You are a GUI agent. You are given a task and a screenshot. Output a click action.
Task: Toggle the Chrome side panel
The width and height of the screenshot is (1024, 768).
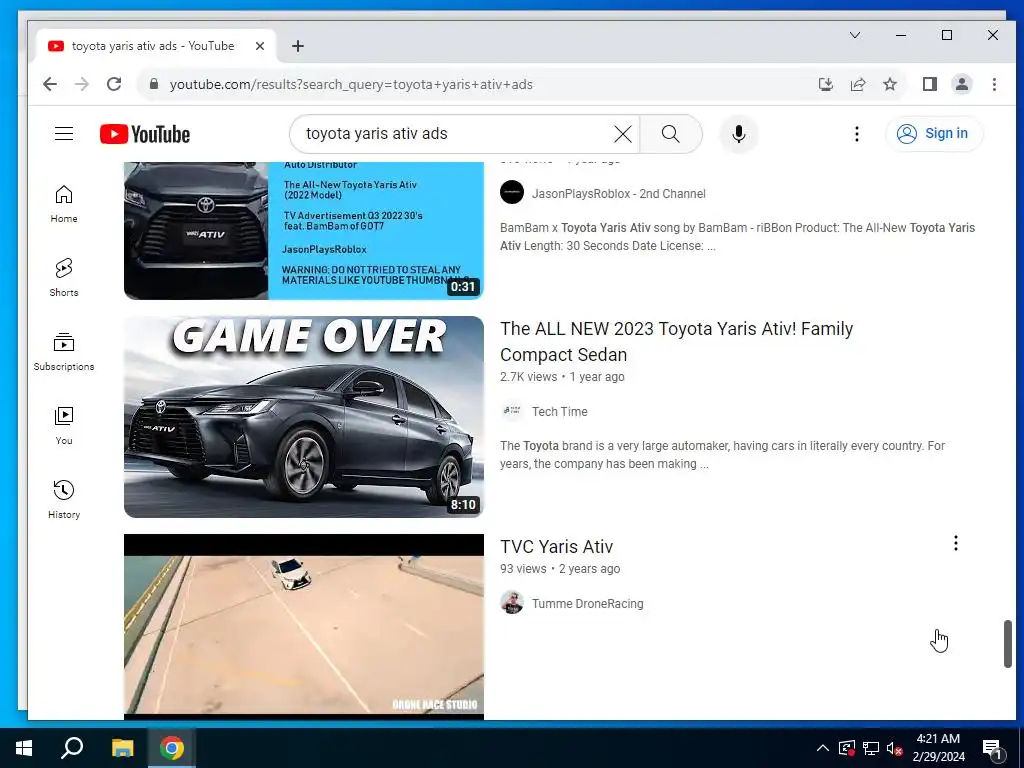930,84
